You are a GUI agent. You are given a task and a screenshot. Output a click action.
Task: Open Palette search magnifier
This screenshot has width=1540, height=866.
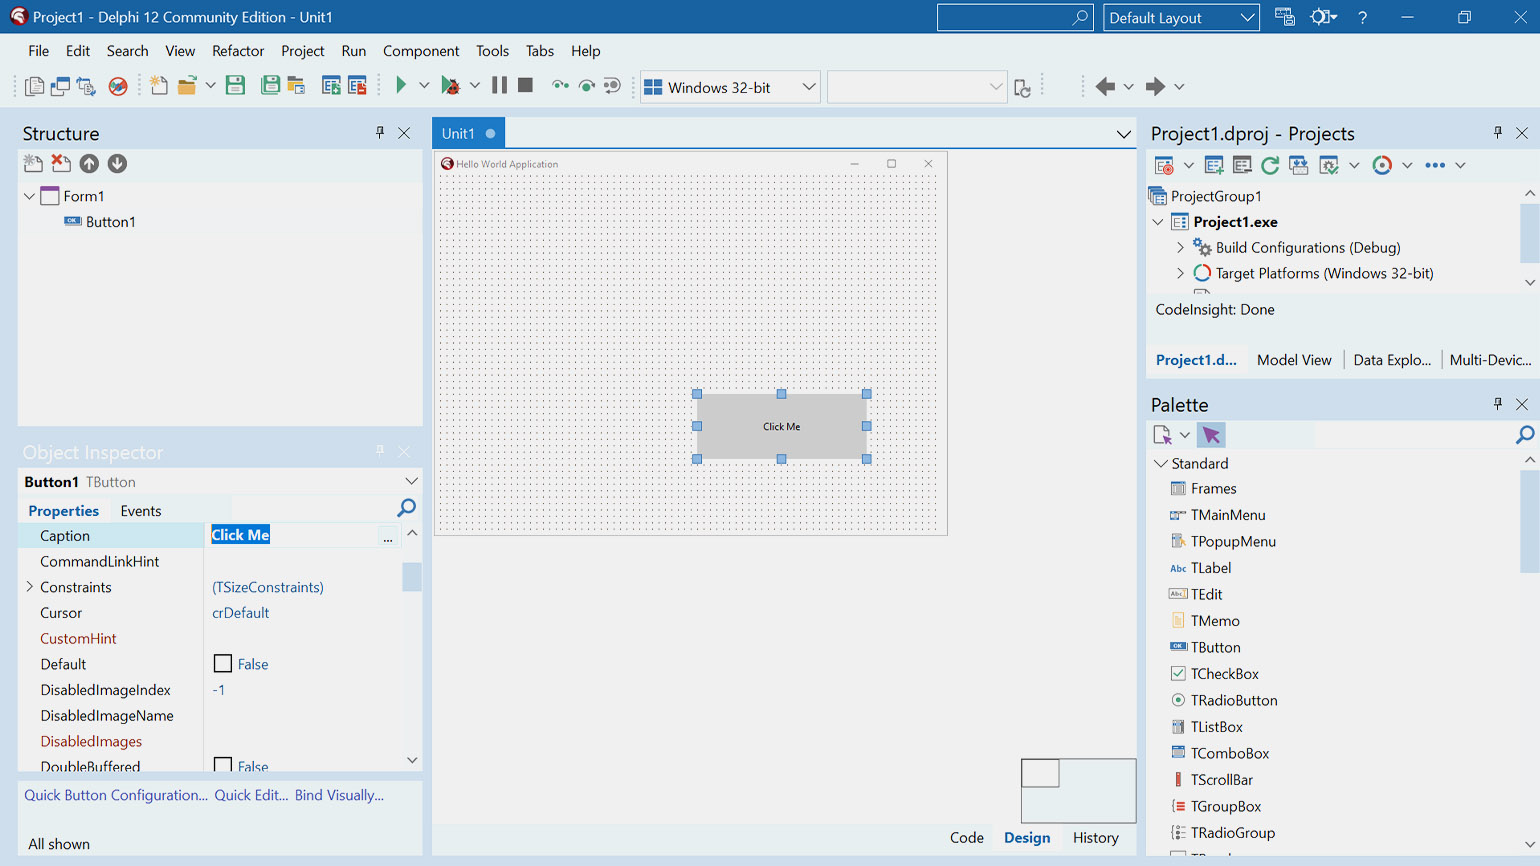tap(1524, 435)
